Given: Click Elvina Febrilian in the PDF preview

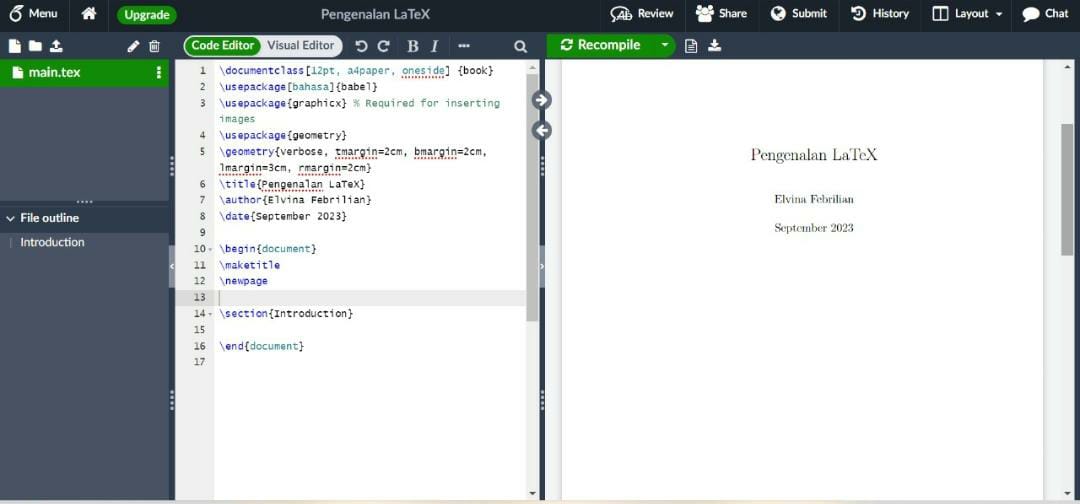Looking at the screenshot, I should (x=814, y=200).
